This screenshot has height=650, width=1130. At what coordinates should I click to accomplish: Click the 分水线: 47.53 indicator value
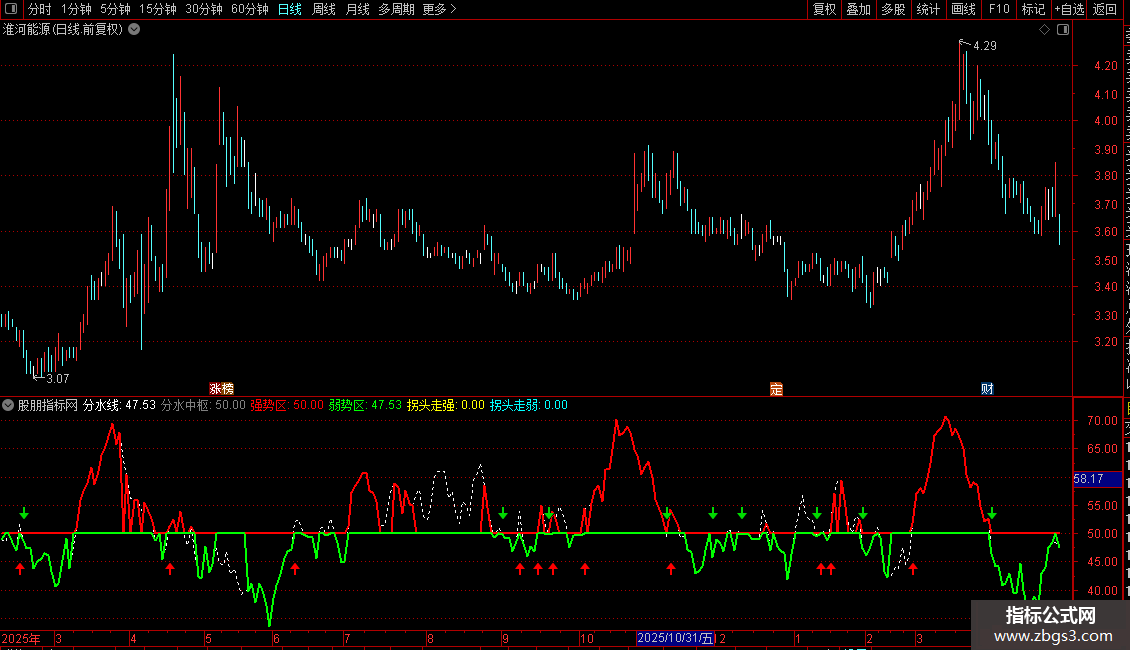[119, 405]
